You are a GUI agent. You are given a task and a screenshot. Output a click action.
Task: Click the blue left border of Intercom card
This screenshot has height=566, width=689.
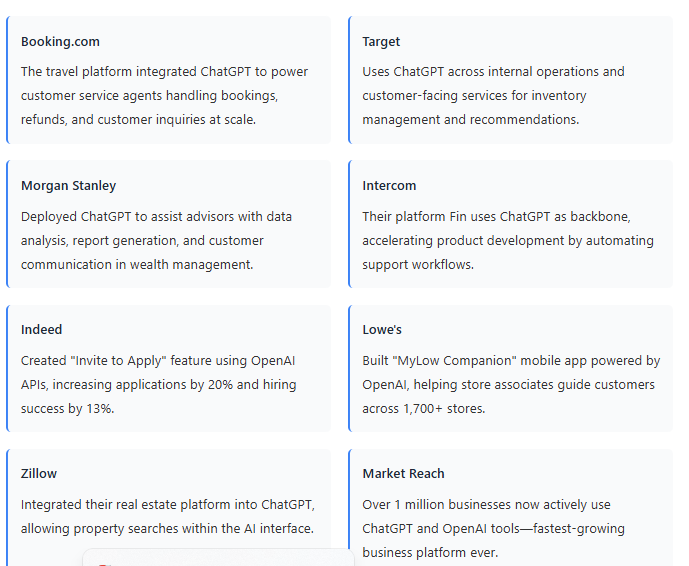point(349,224)
